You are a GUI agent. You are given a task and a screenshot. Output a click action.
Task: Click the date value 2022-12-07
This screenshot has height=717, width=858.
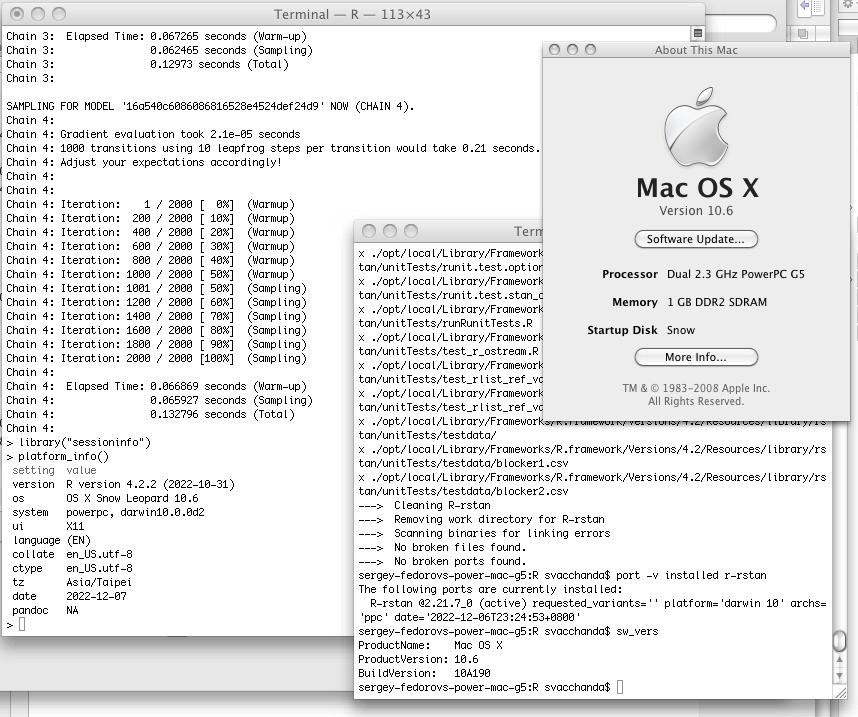96,597
